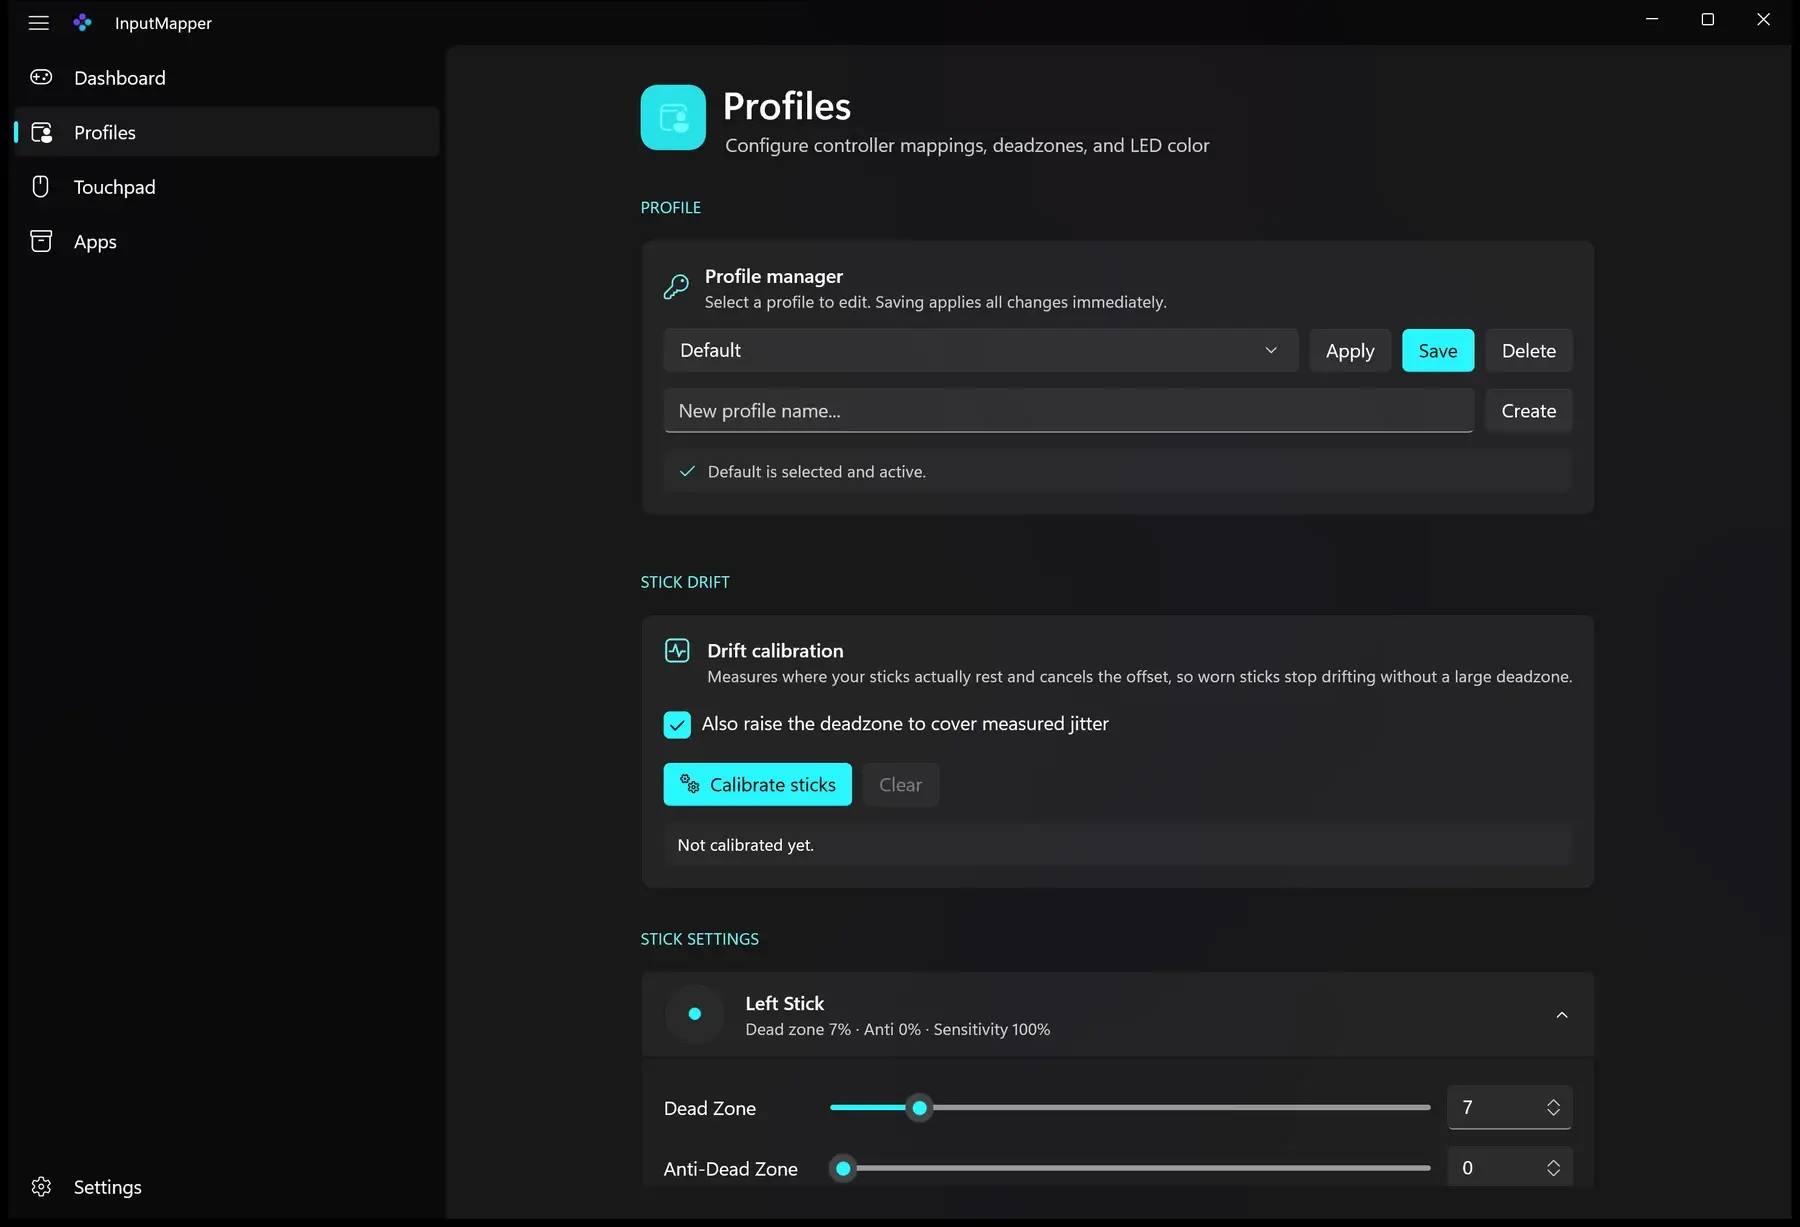Click the InputMapper app logo icon
Screen dimensions: 1800x1227
coord(83,22)
